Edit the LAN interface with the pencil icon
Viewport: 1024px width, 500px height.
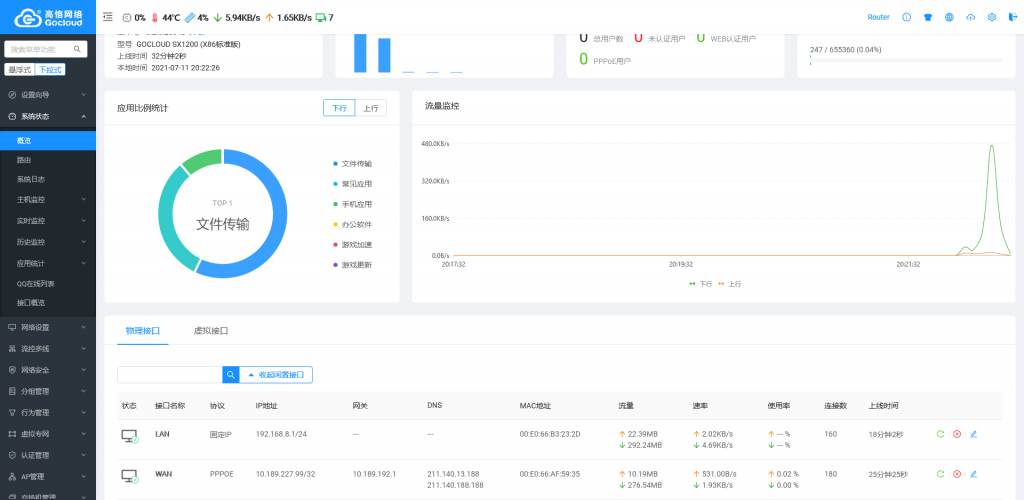click(973, 434)
